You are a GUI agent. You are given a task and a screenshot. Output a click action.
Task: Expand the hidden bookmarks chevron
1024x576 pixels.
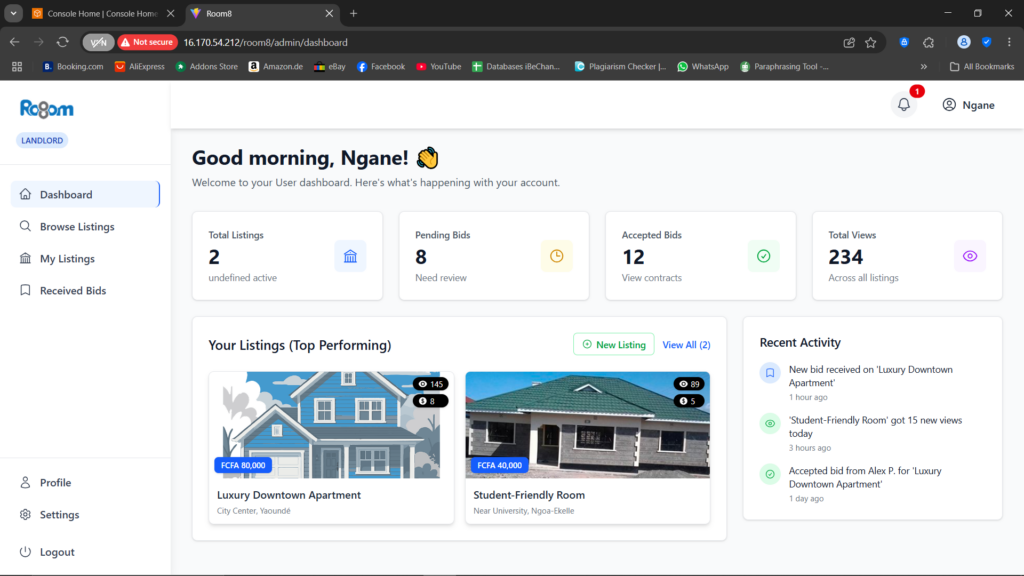pyautogui.click(x=923, y=67)
